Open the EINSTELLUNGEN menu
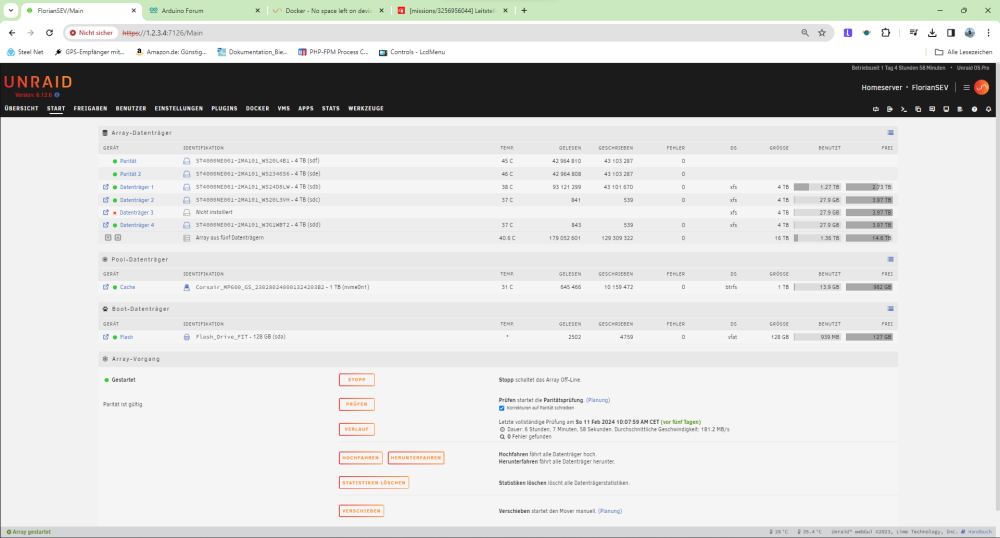 (x=179, y=108)
